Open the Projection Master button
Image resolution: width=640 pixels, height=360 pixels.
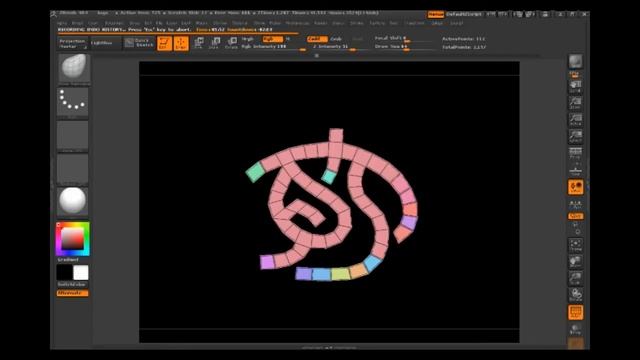pos(73,44)
